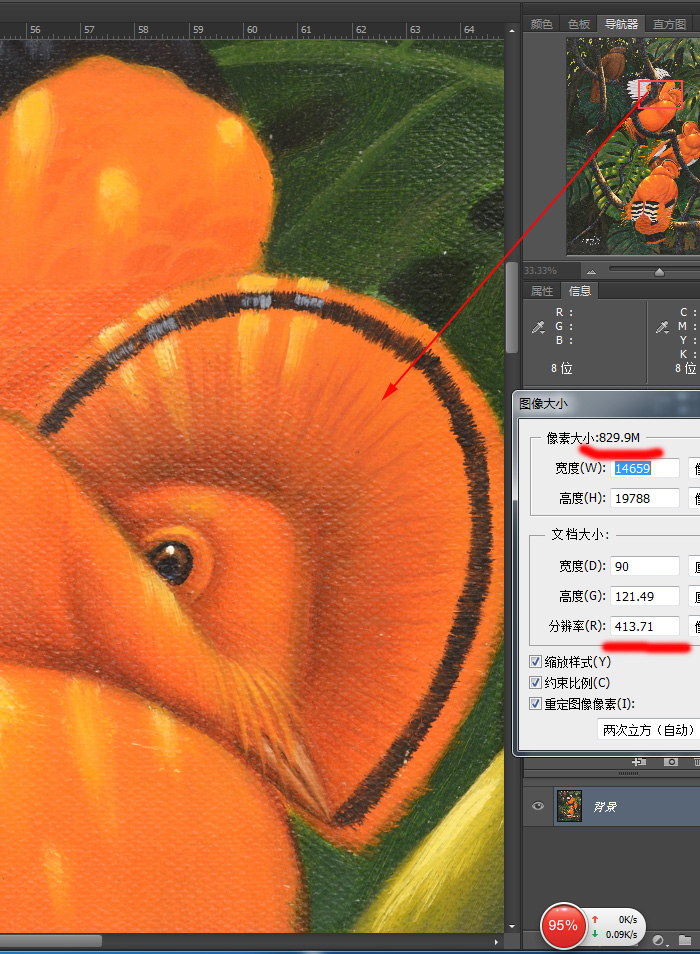Viewport: 700px width, 954px height.
Task: Click the camera snapshot icon above layers
Action: tap(671, 762)
